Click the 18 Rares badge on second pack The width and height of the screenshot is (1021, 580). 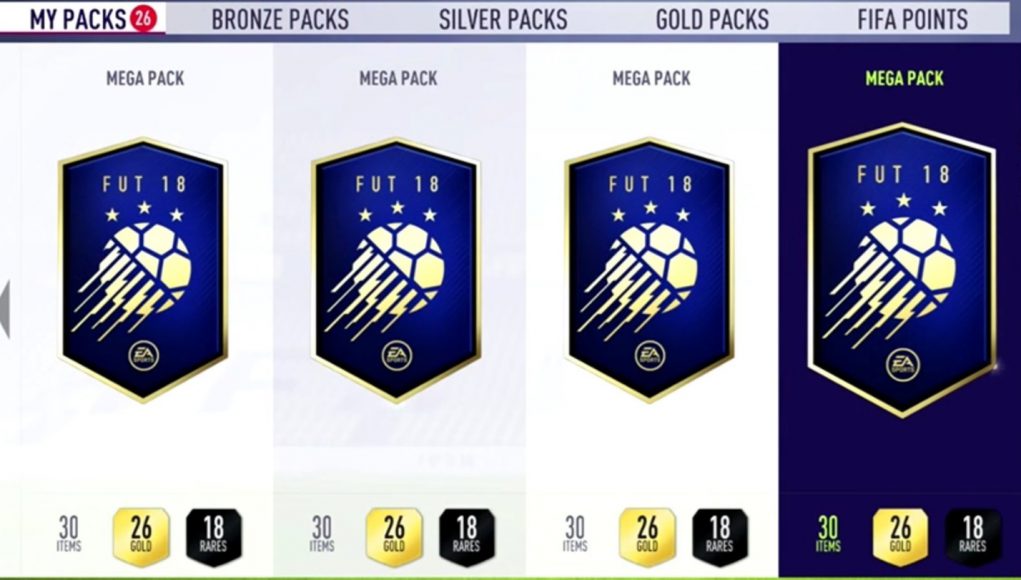pos(466,537)
